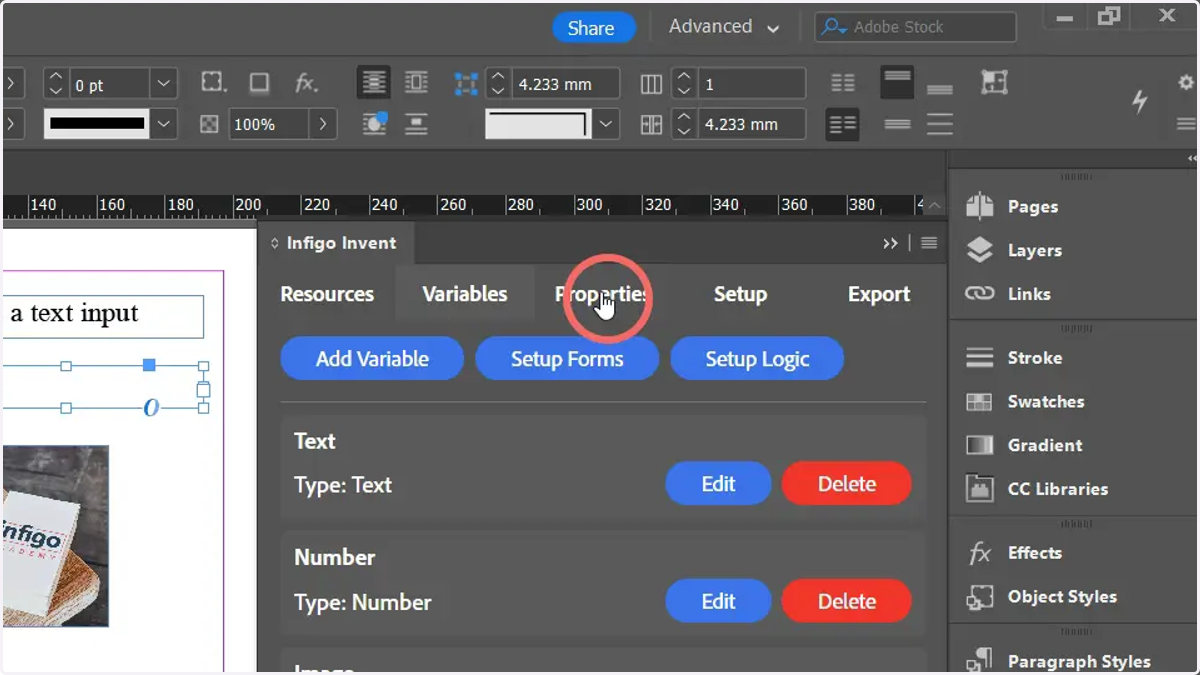The image size is (1200, 675).
Task: Open the CC Libraries panel icon
Action: click(980, 489)
